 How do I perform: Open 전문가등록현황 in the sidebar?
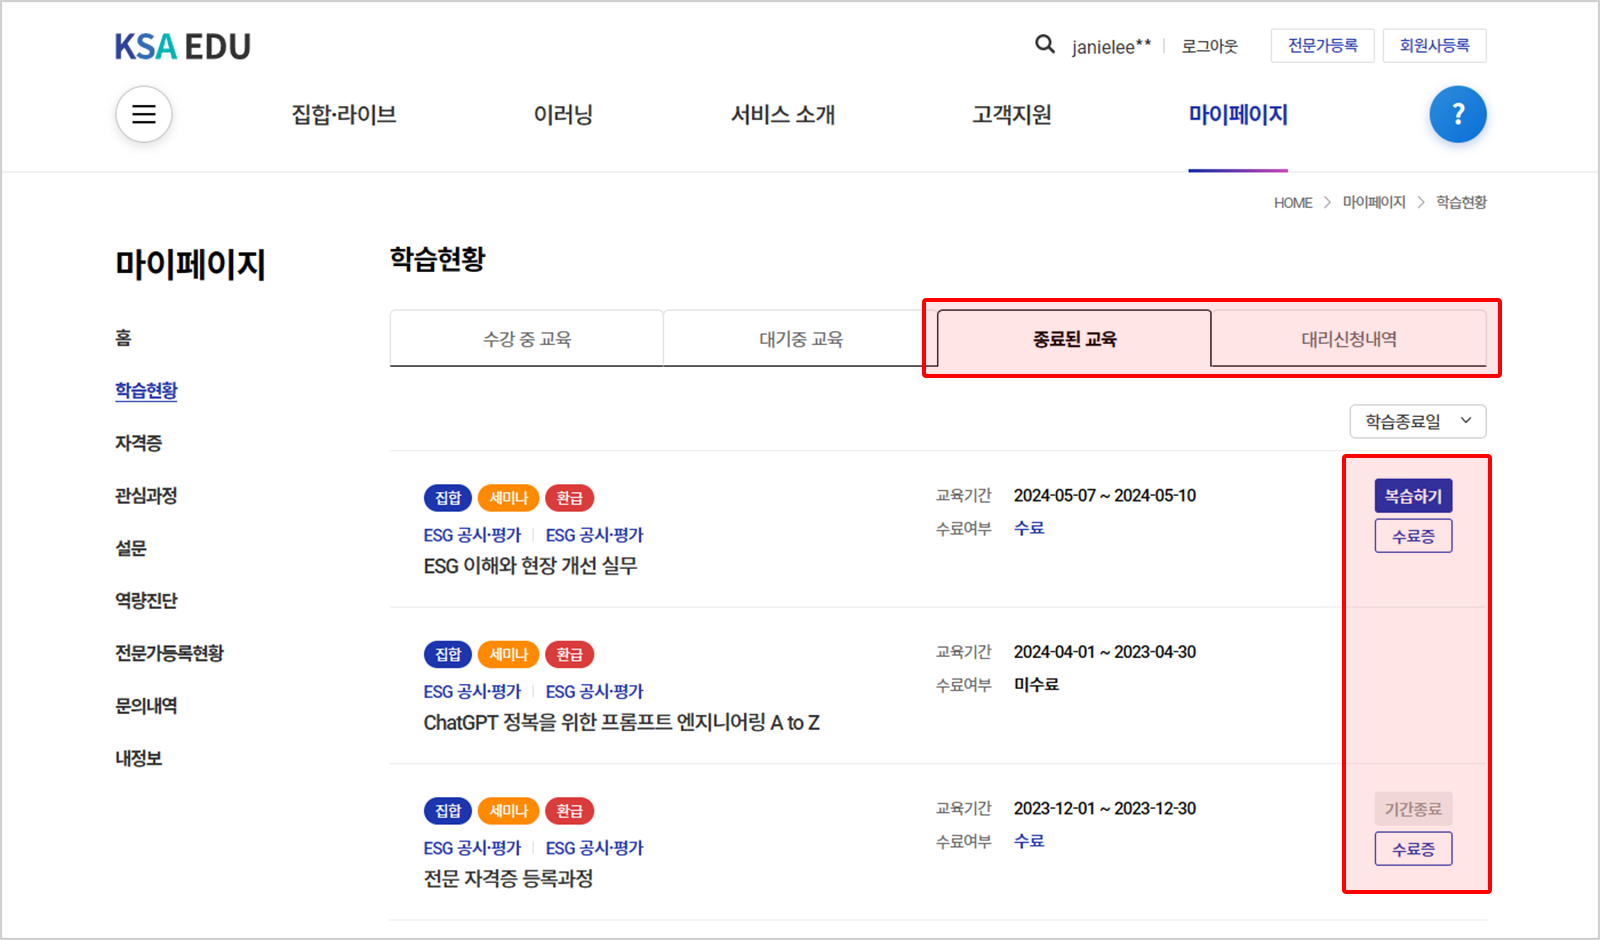pyautogui.click(x=170, y=653)
